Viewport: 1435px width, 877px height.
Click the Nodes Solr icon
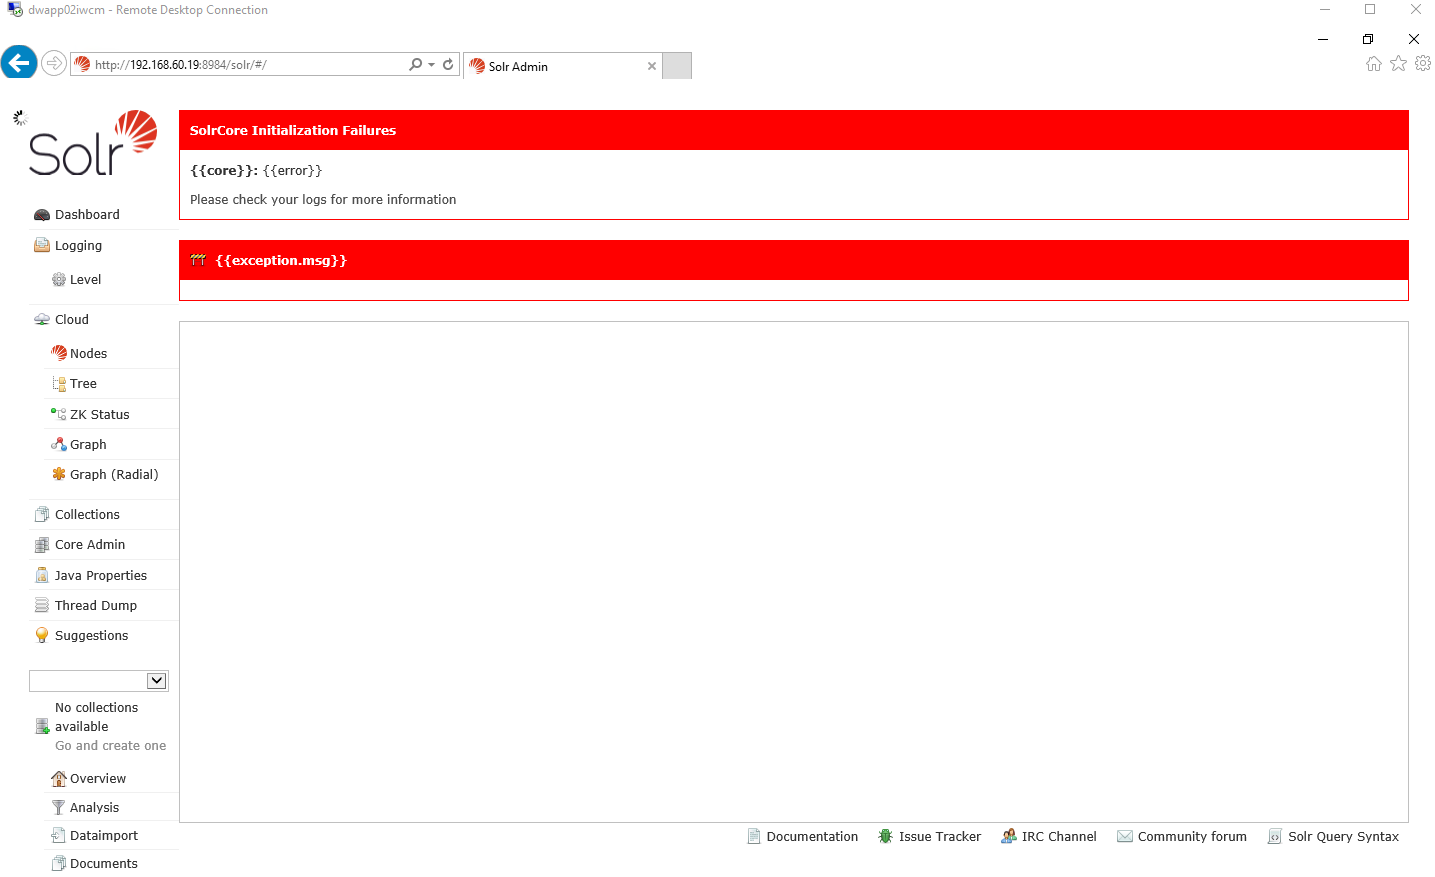pos(59,353)
